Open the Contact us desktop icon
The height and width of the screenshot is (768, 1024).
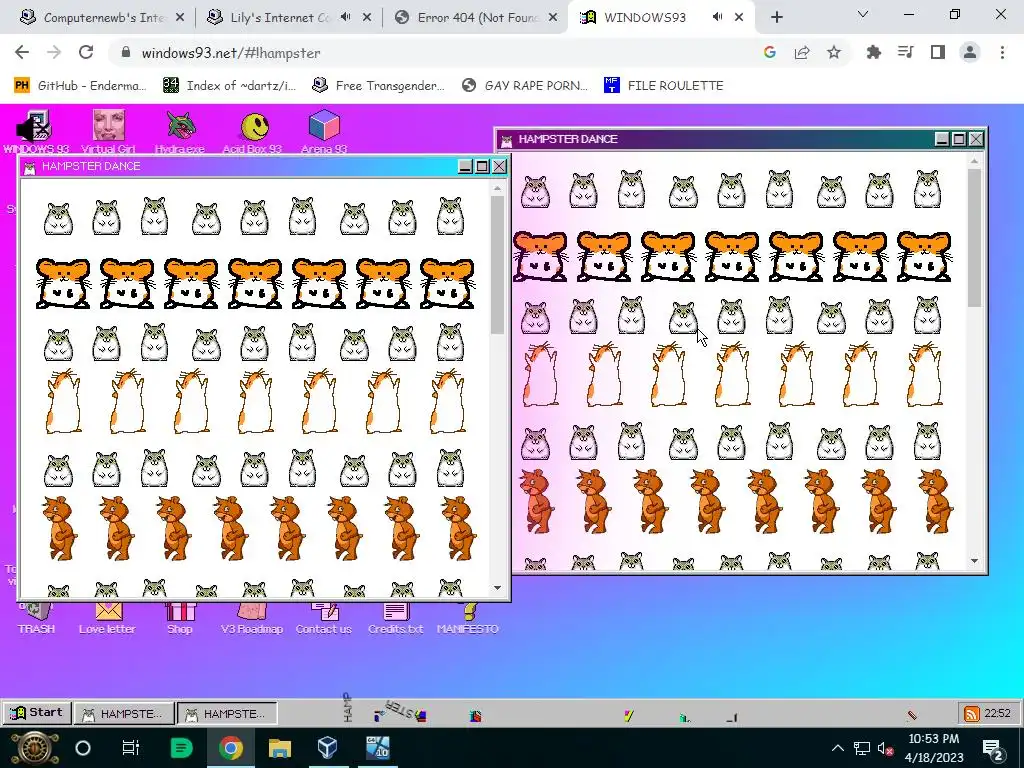point(324,618)
